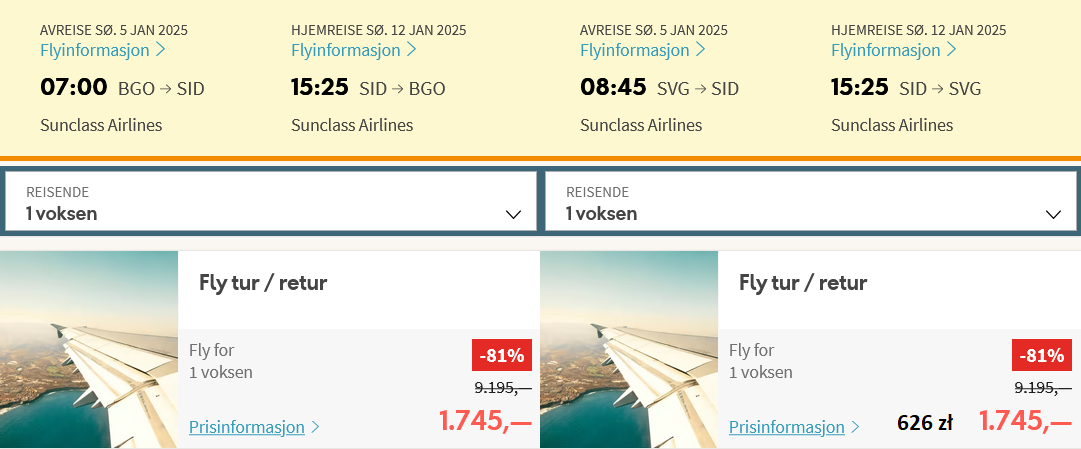The image size is (1081, 449).
Task: Click the arrow icon next to left Prisinformasjon
Action: (315, 427)
